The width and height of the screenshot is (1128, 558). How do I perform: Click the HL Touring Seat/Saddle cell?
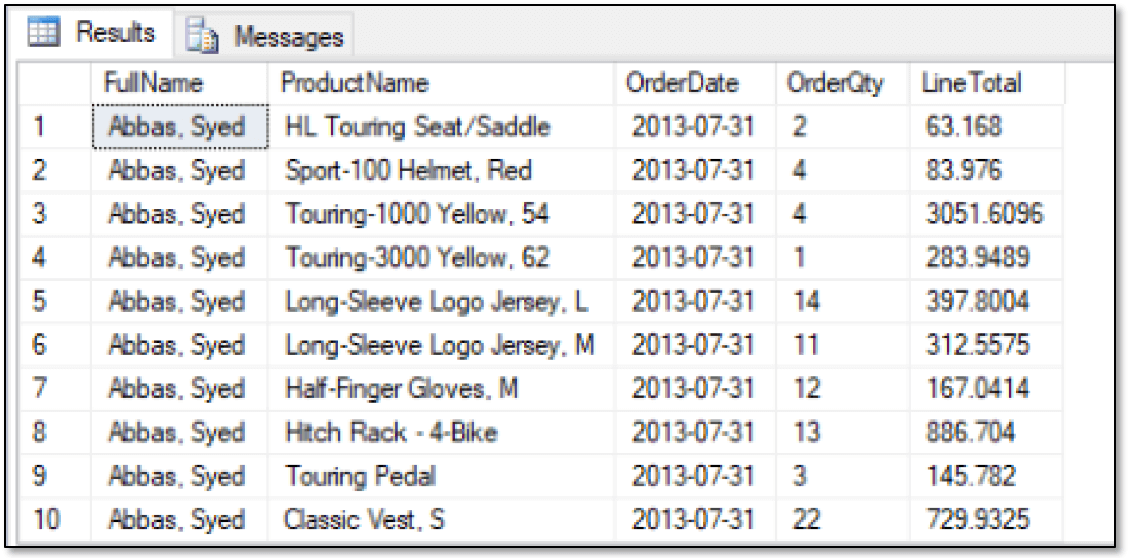[x=417, y=127]
